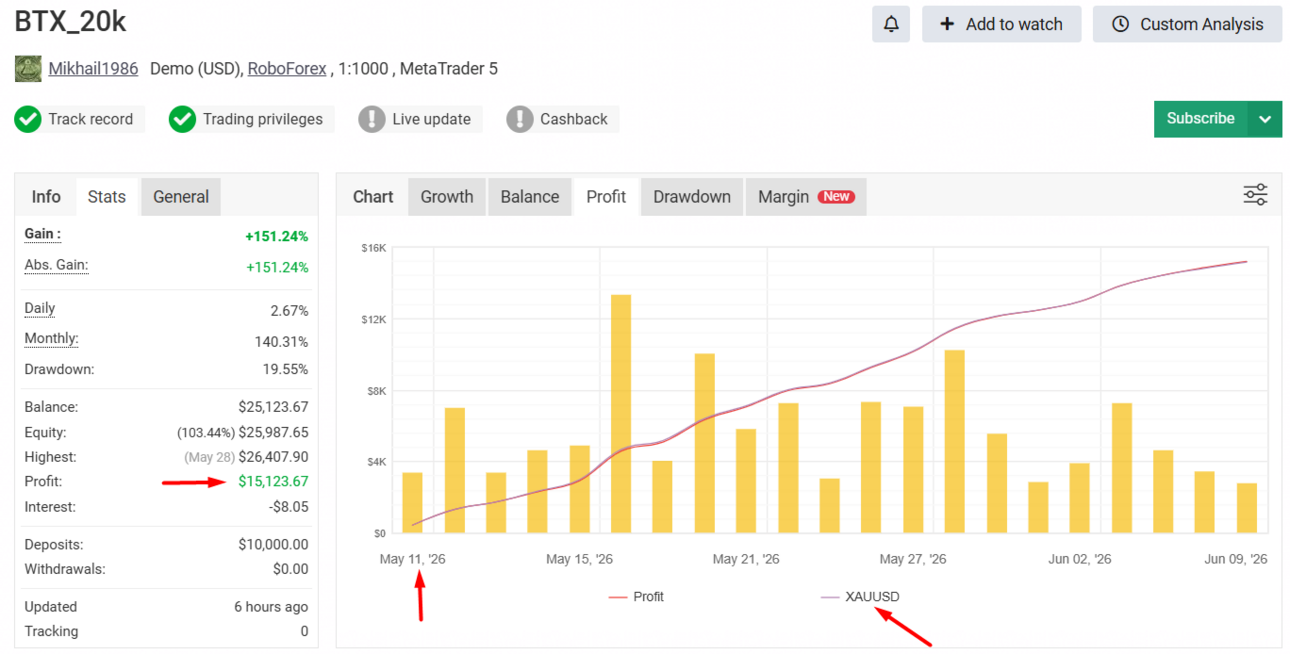1290x654 pixels.
Task: Open chart settings sliders icon
Action: pyautogui.click(x=1255, y=195)
